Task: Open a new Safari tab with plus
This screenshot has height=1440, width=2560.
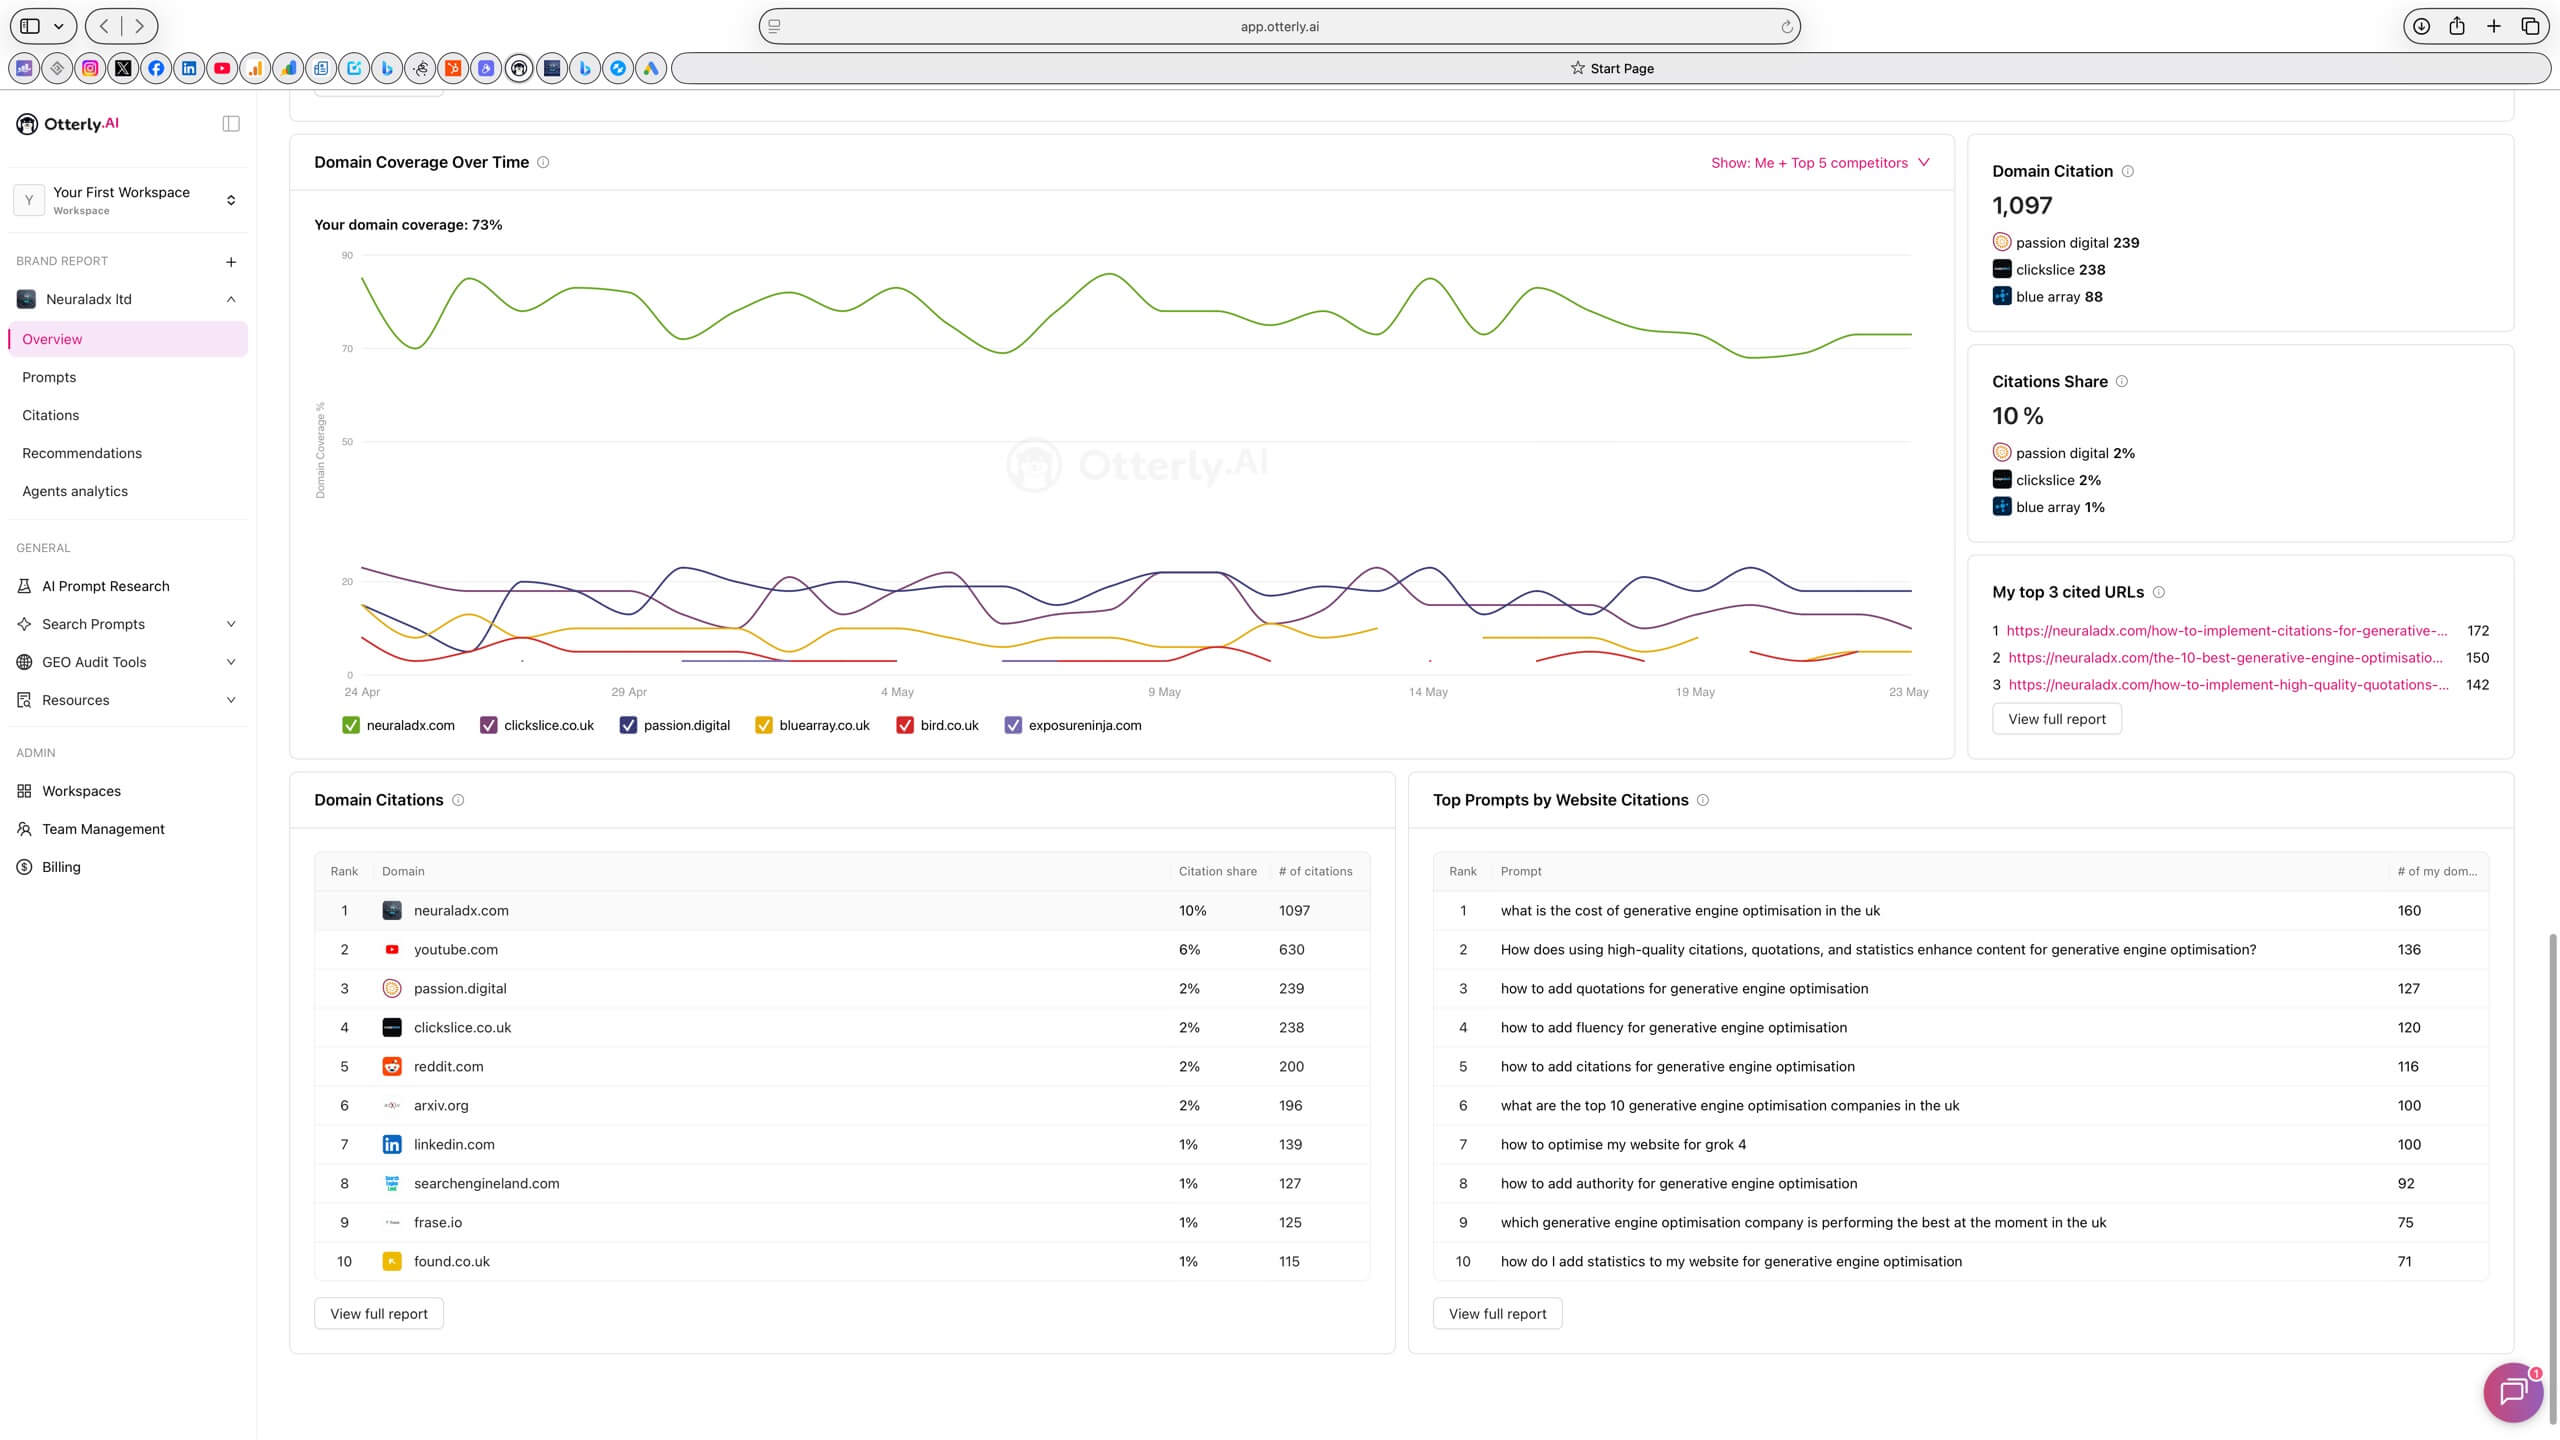Action: 2493,26
